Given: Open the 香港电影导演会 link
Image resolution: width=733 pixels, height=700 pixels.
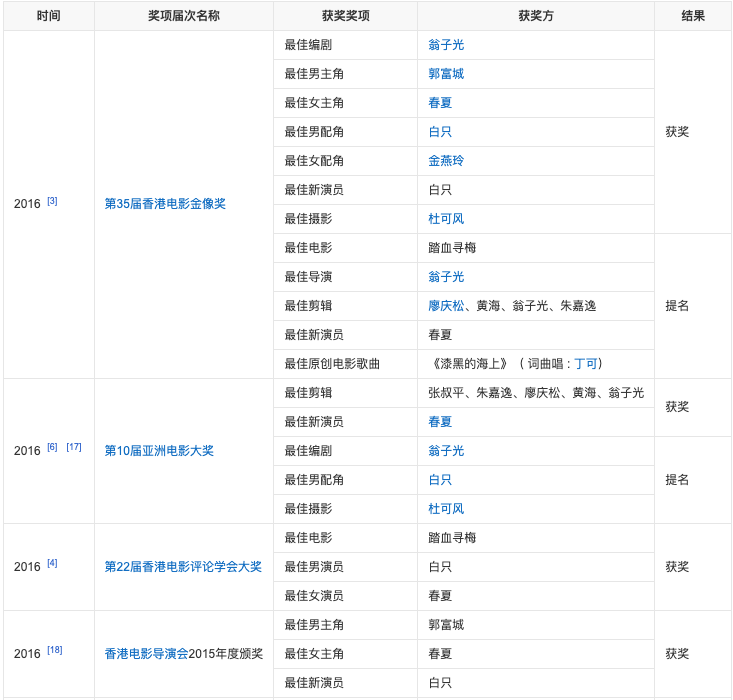Looking at the screenshot, I should tap(146, 654).
